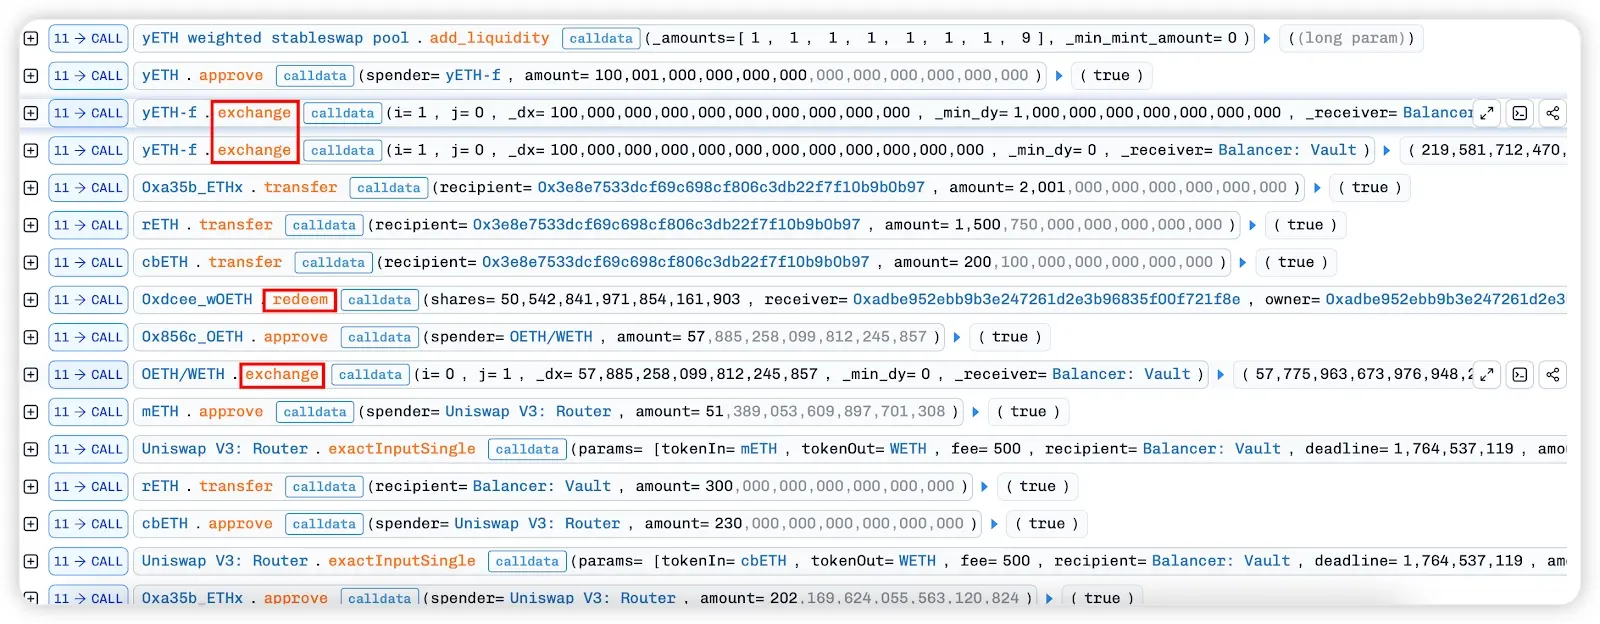This screenshot has width=1600, height=624.
Task: Open the debug terminal icon on the first yETH-f exchange row
Action: [x=1520, y=113]
